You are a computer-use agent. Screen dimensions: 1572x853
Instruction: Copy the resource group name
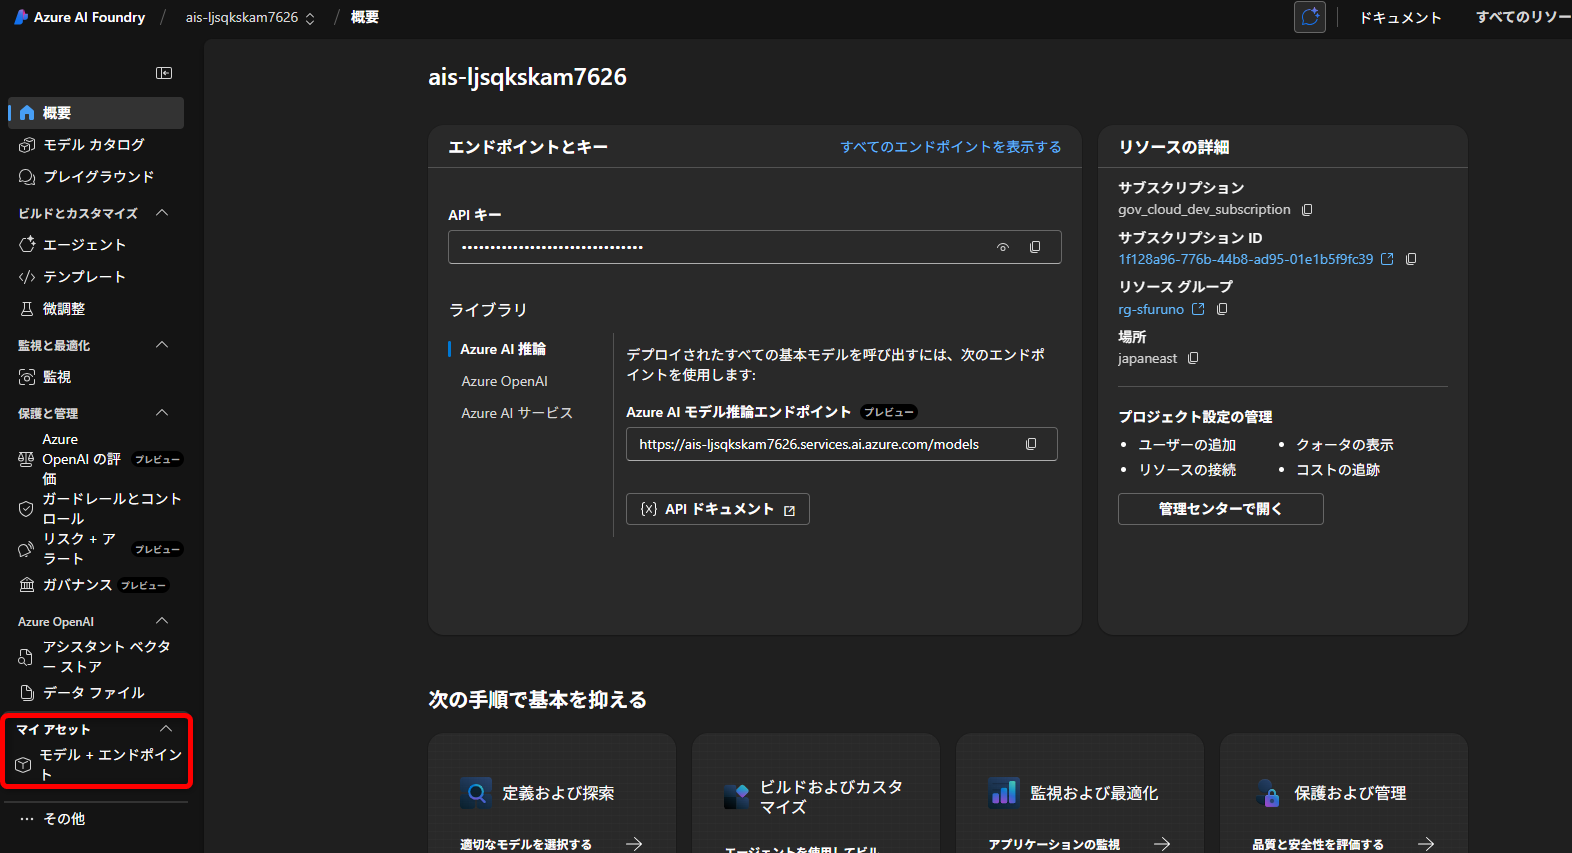pos(1222,309)
